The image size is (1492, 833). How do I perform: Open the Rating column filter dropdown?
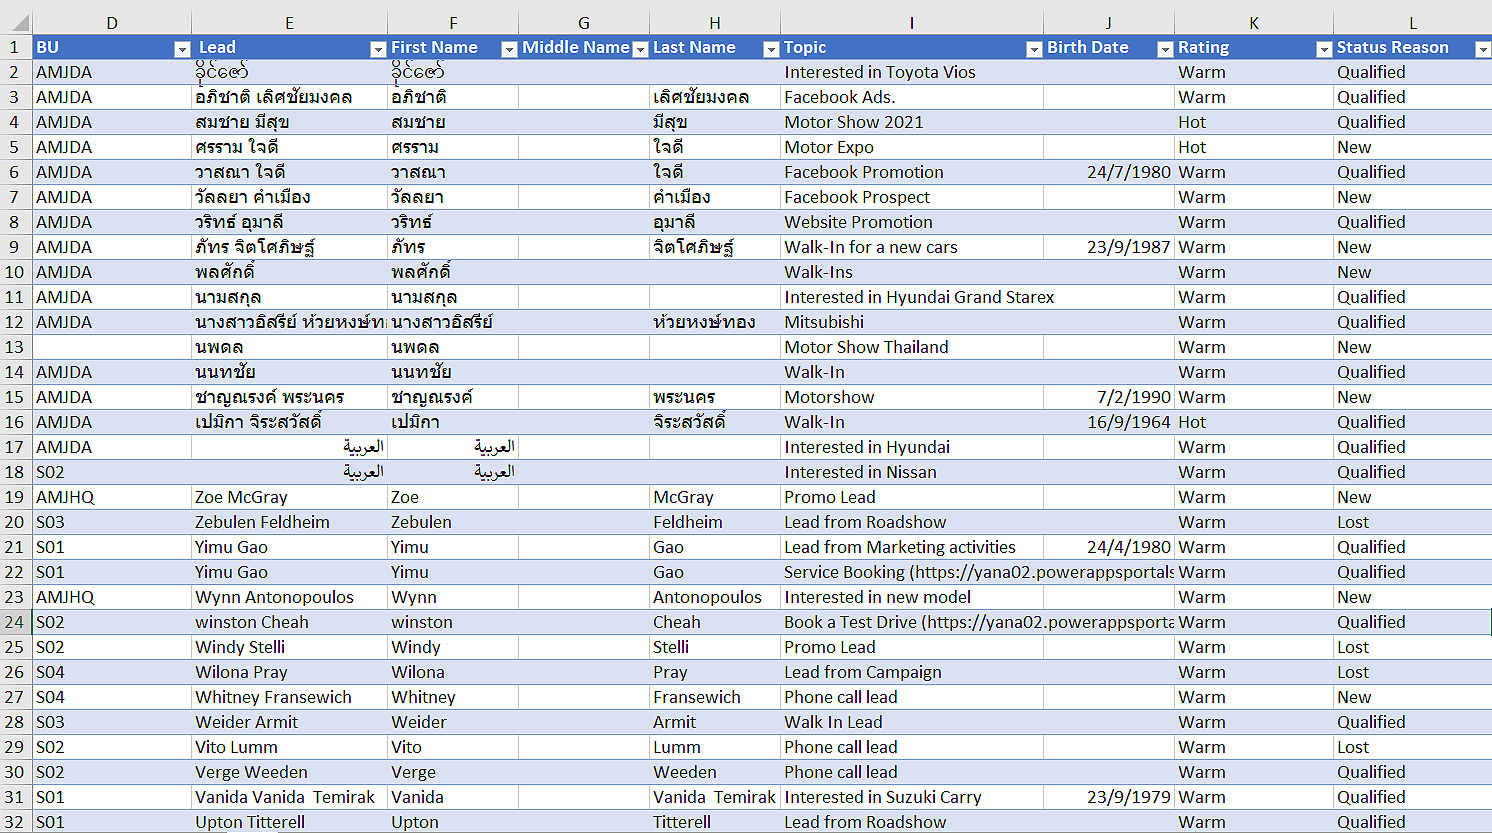coord(1324,49)
